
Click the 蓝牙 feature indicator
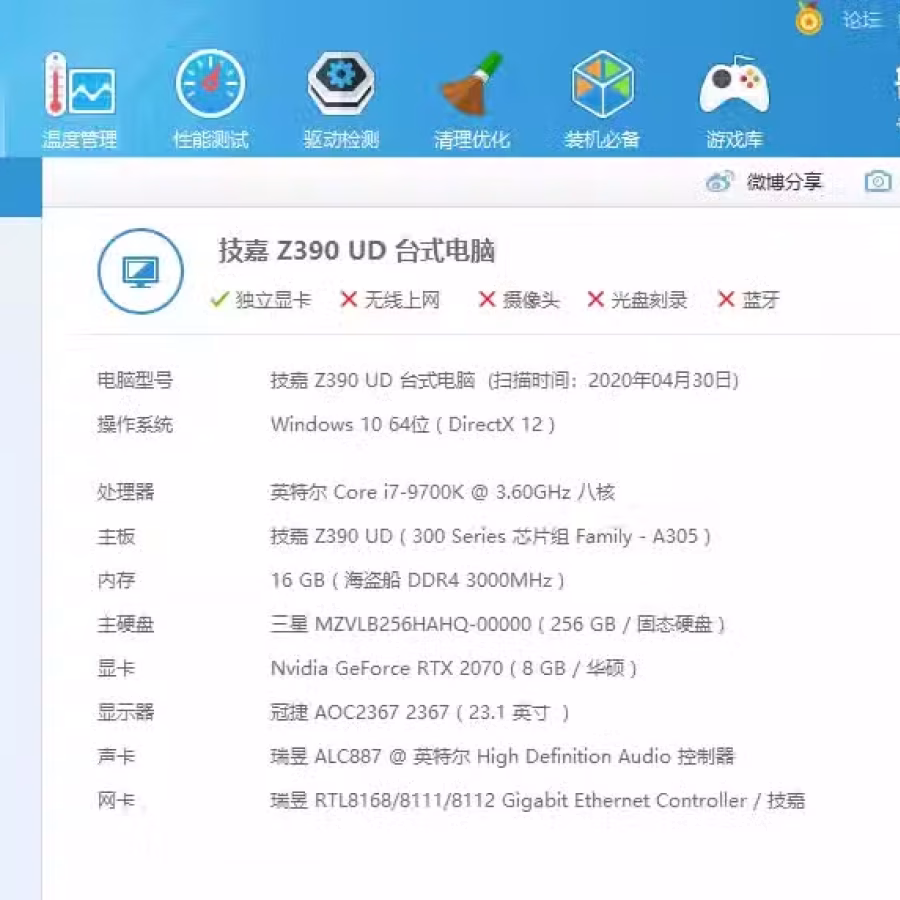click(748, 300)
